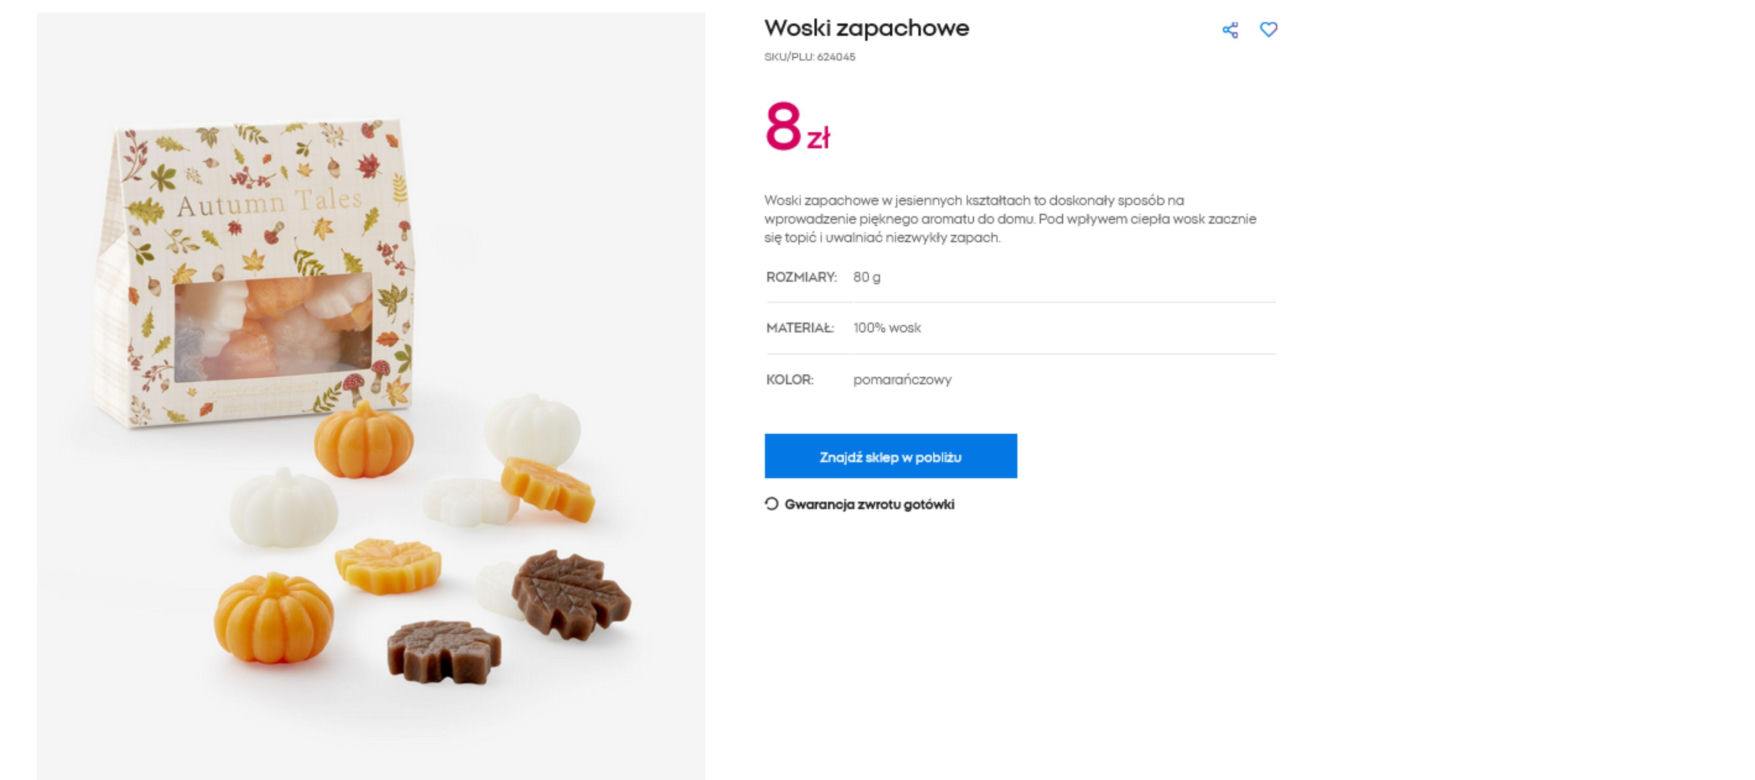Click the 80 g size value
Screen dimensions: 1755x780
pos(867,277)
